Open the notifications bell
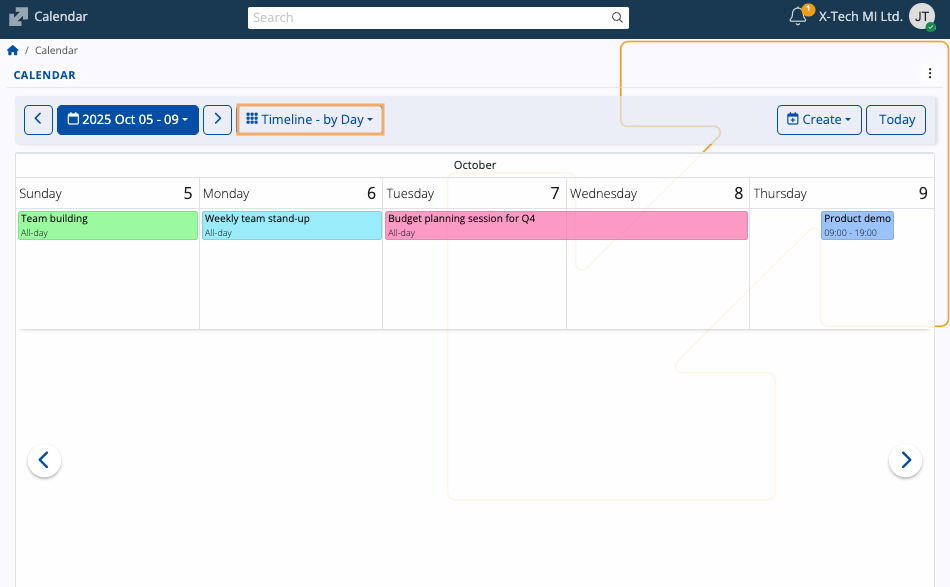 tap(798, 16)
